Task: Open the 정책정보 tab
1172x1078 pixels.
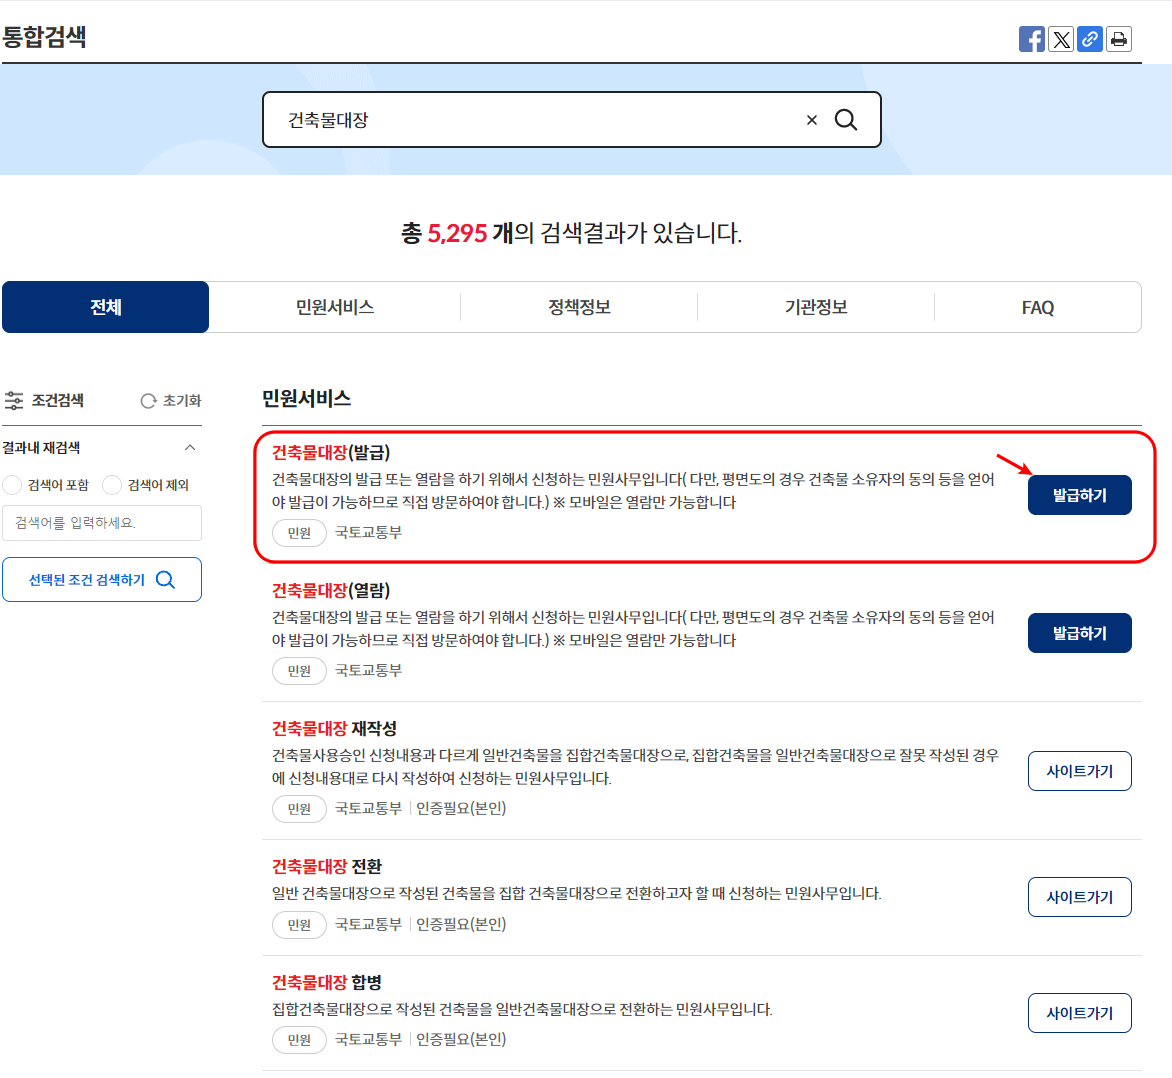Action: 579,307
